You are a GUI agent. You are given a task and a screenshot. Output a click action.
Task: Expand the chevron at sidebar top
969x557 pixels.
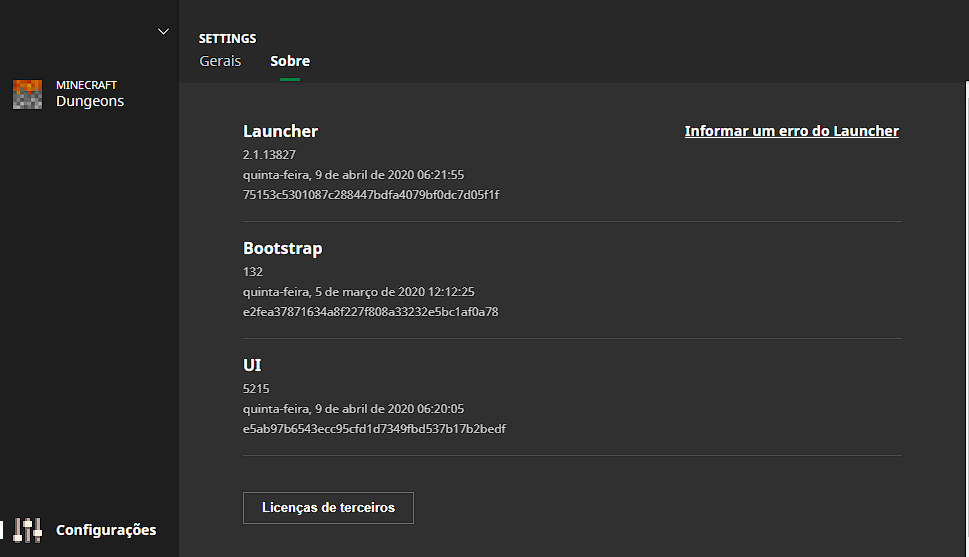click(164, 32)
